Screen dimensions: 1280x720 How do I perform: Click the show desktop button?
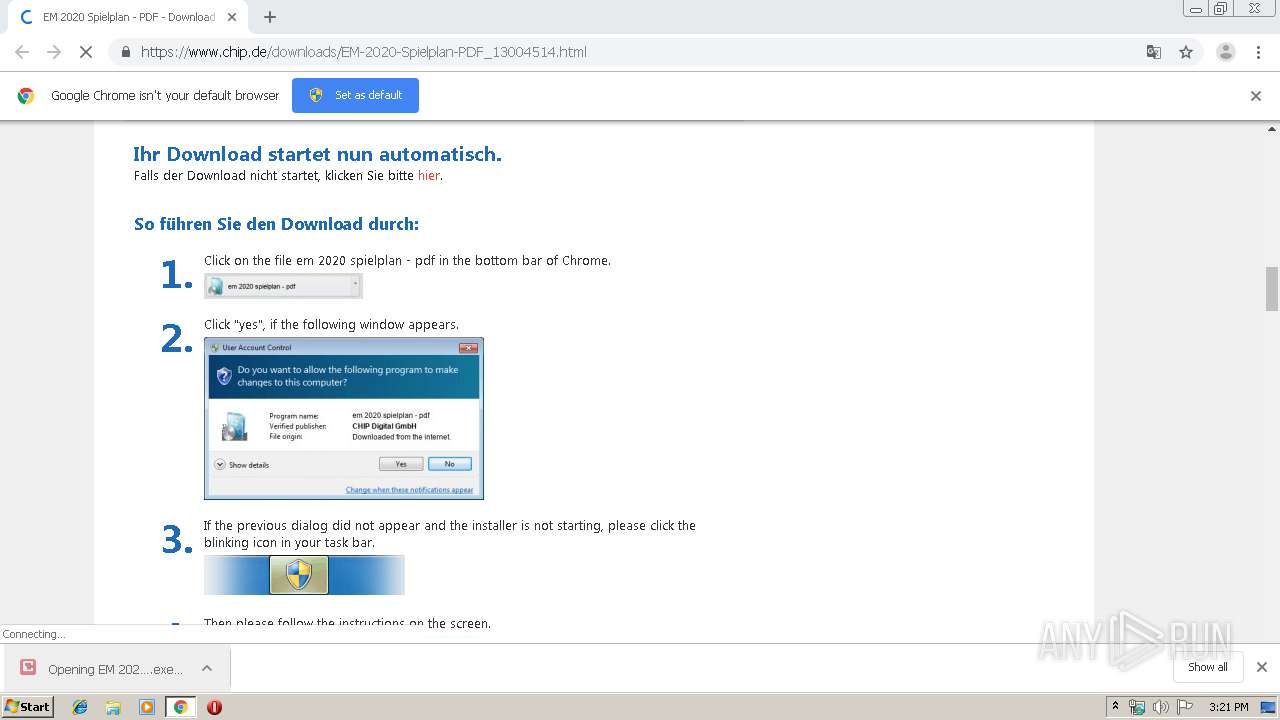tap(1268, 707)
